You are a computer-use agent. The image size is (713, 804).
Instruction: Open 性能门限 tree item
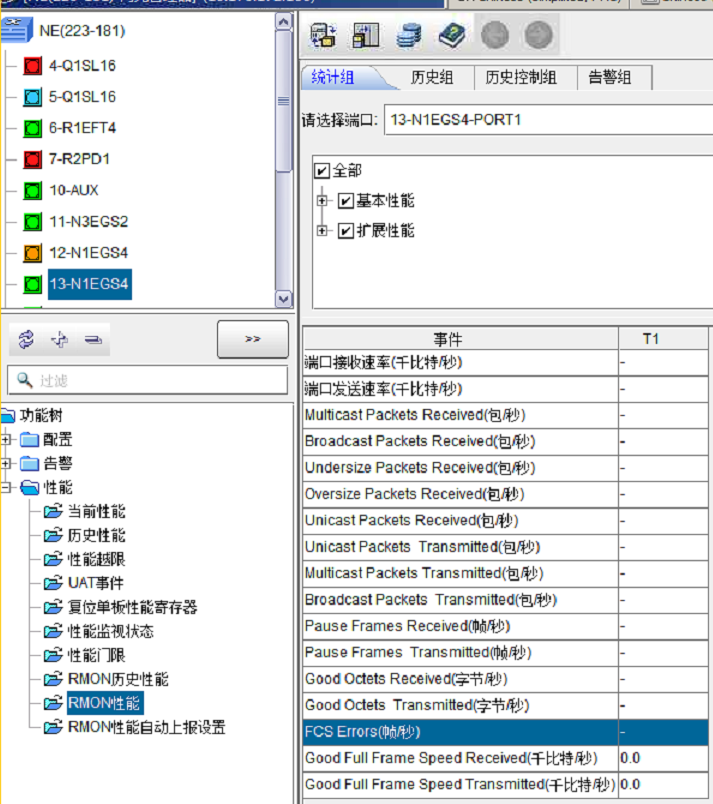96,655
